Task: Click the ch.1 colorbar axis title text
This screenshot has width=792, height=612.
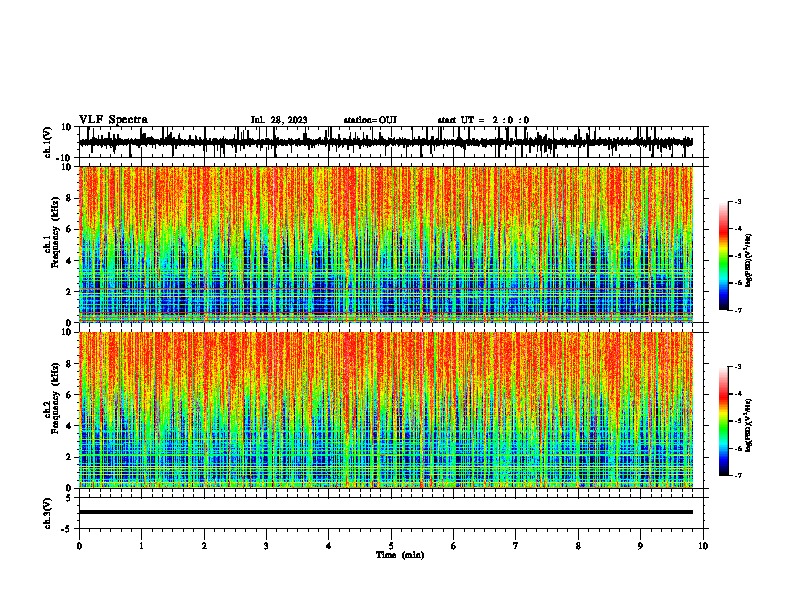Action: 749,260
